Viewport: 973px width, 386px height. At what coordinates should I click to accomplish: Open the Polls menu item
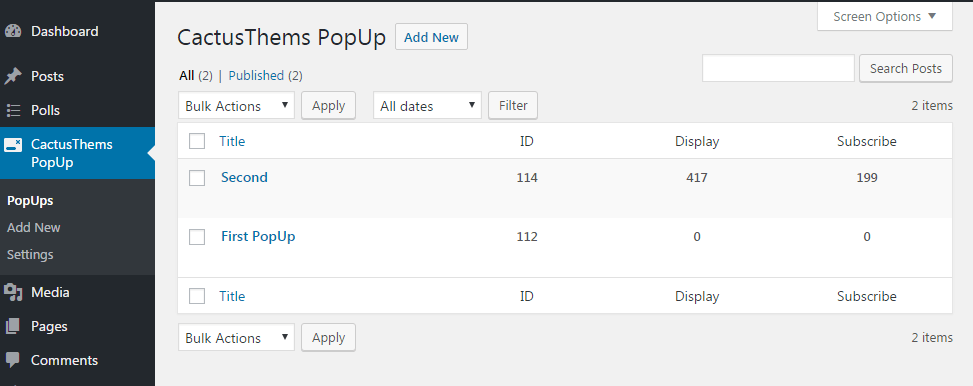45,110
